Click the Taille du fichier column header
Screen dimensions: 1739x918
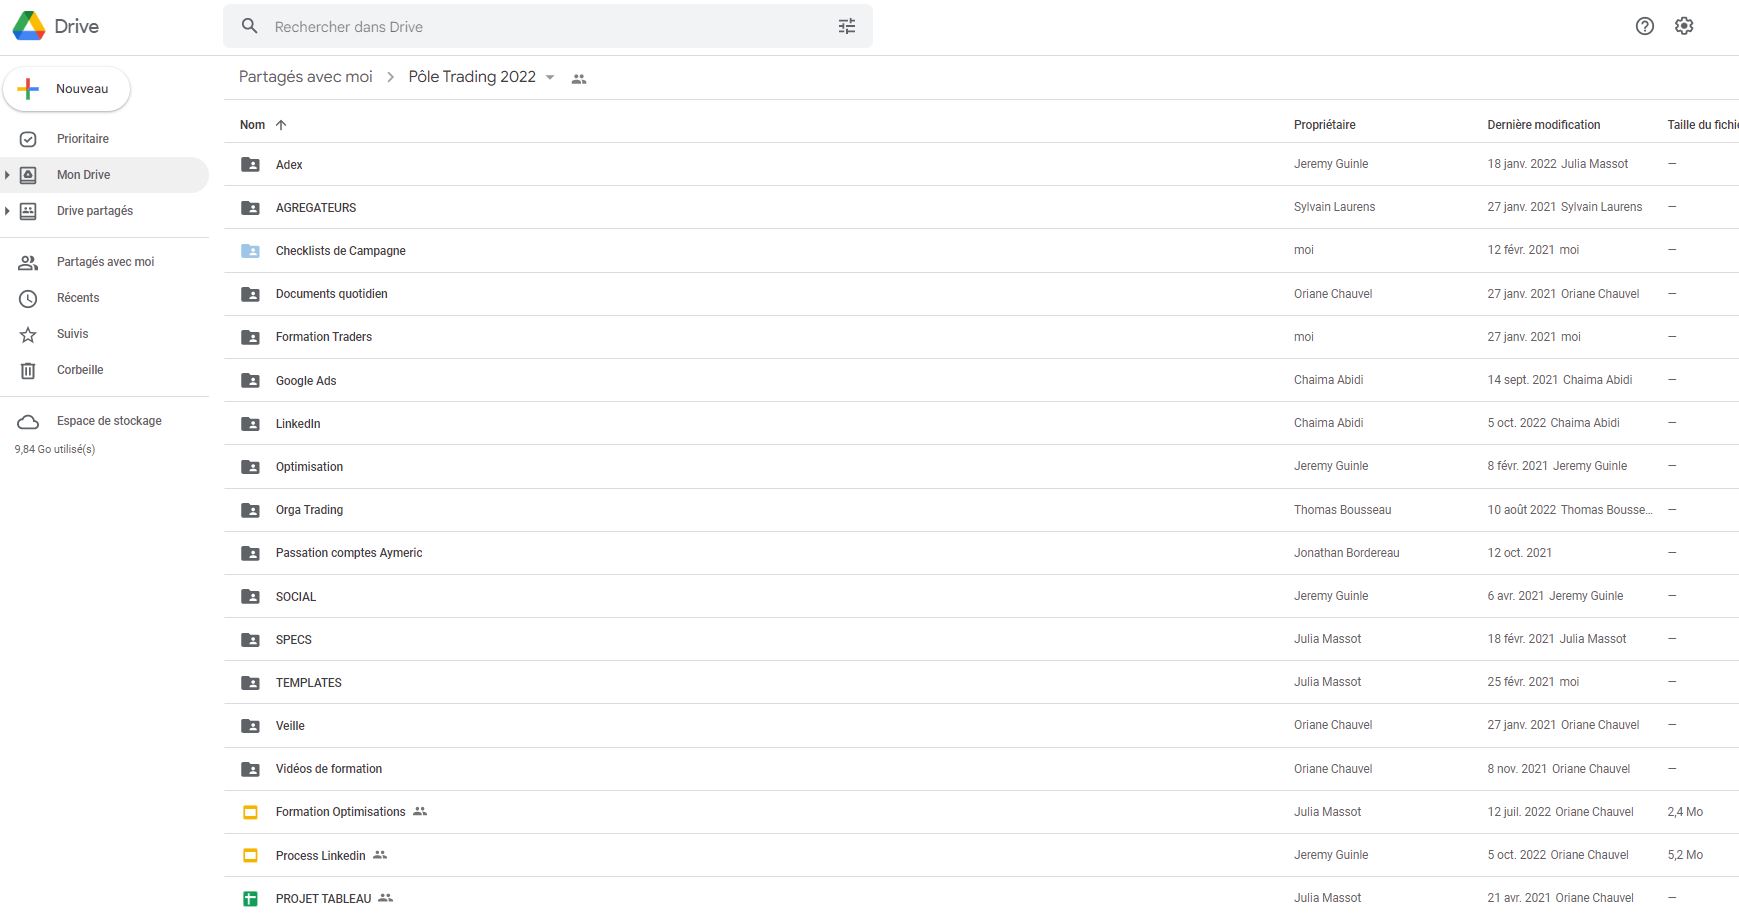pyautogui.click(x=1702, y=125)
